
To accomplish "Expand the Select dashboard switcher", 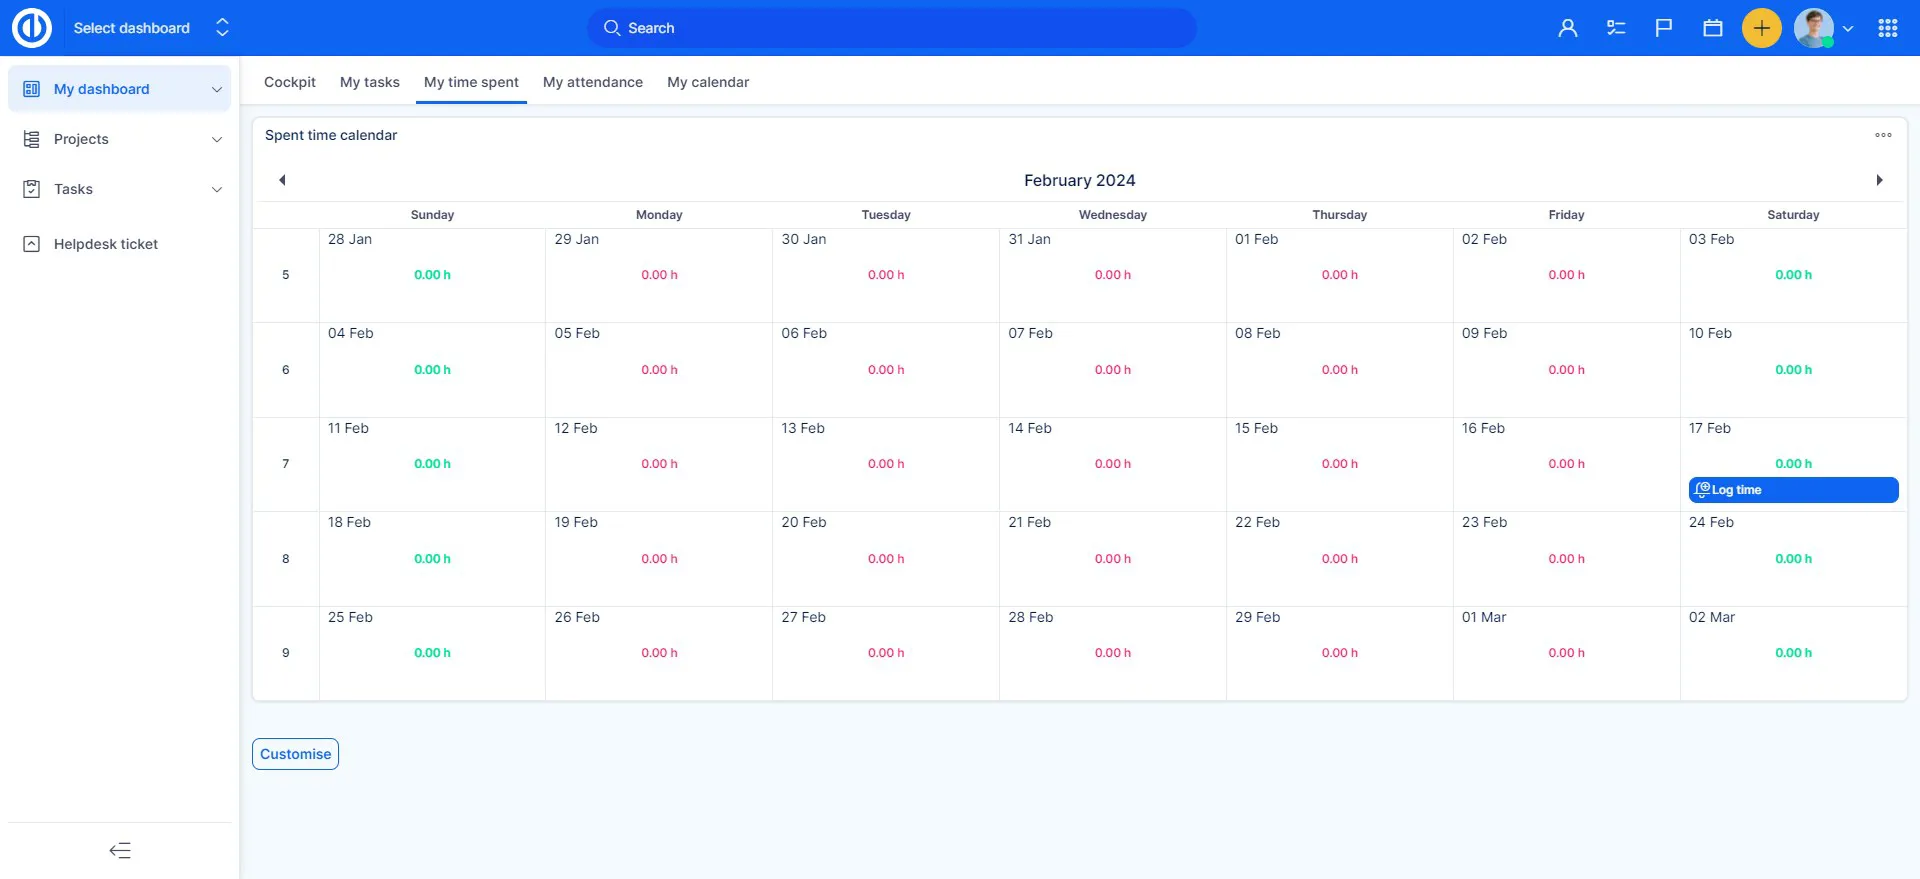I will click(222, 28).
